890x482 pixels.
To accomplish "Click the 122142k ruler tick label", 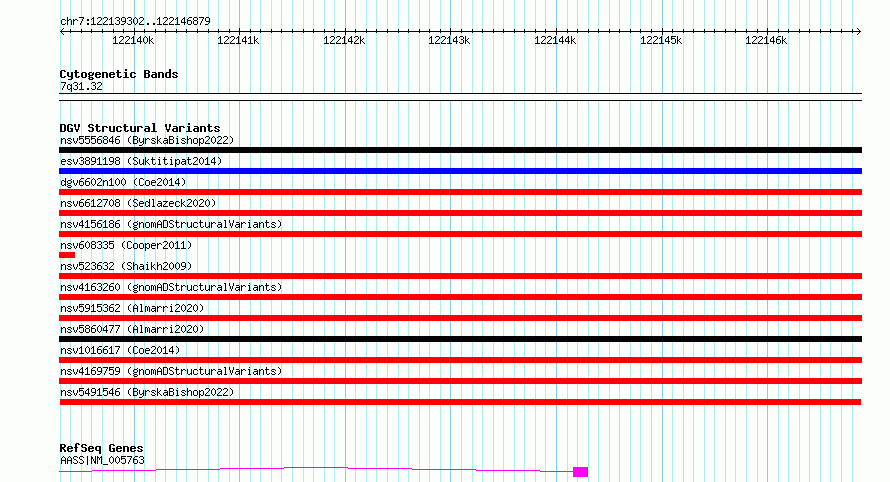I will click(x=344, y=40).
